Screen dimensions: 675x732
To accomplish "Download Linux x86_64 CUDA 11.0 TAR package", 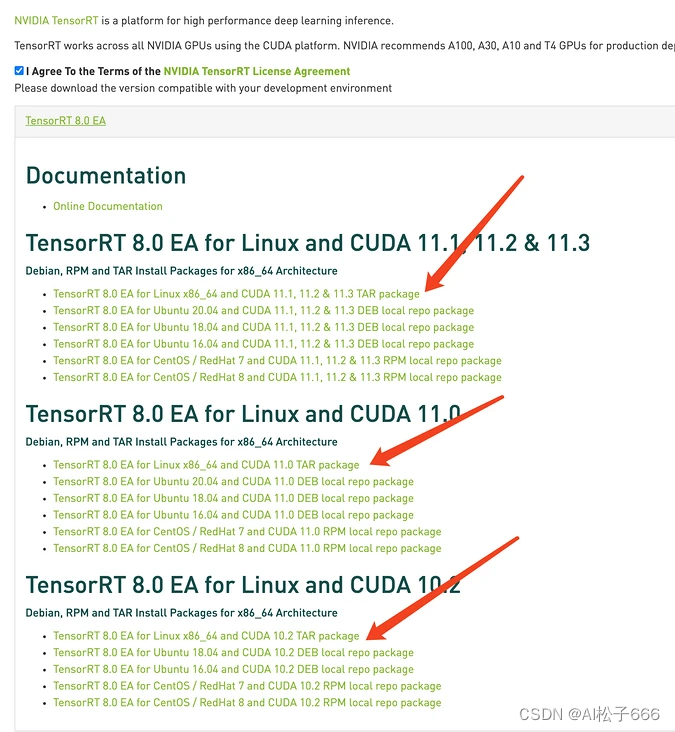I will [x=206, y=465].
